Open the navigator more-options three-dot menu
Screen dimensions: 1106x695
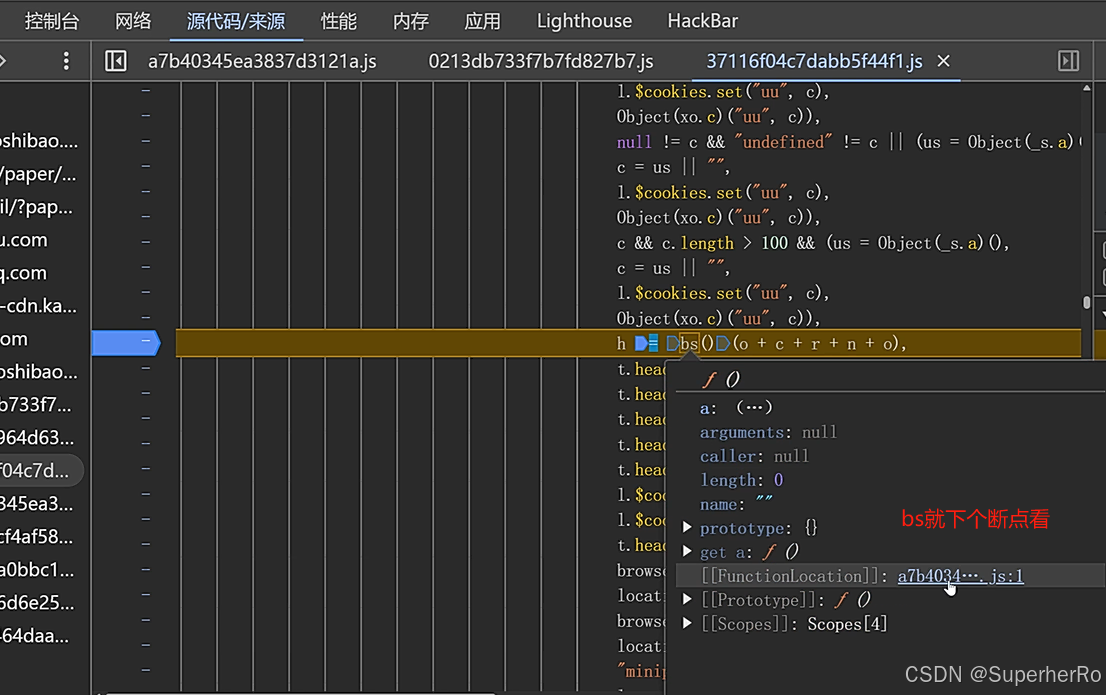pyautogui.click(x=66, y=61)
